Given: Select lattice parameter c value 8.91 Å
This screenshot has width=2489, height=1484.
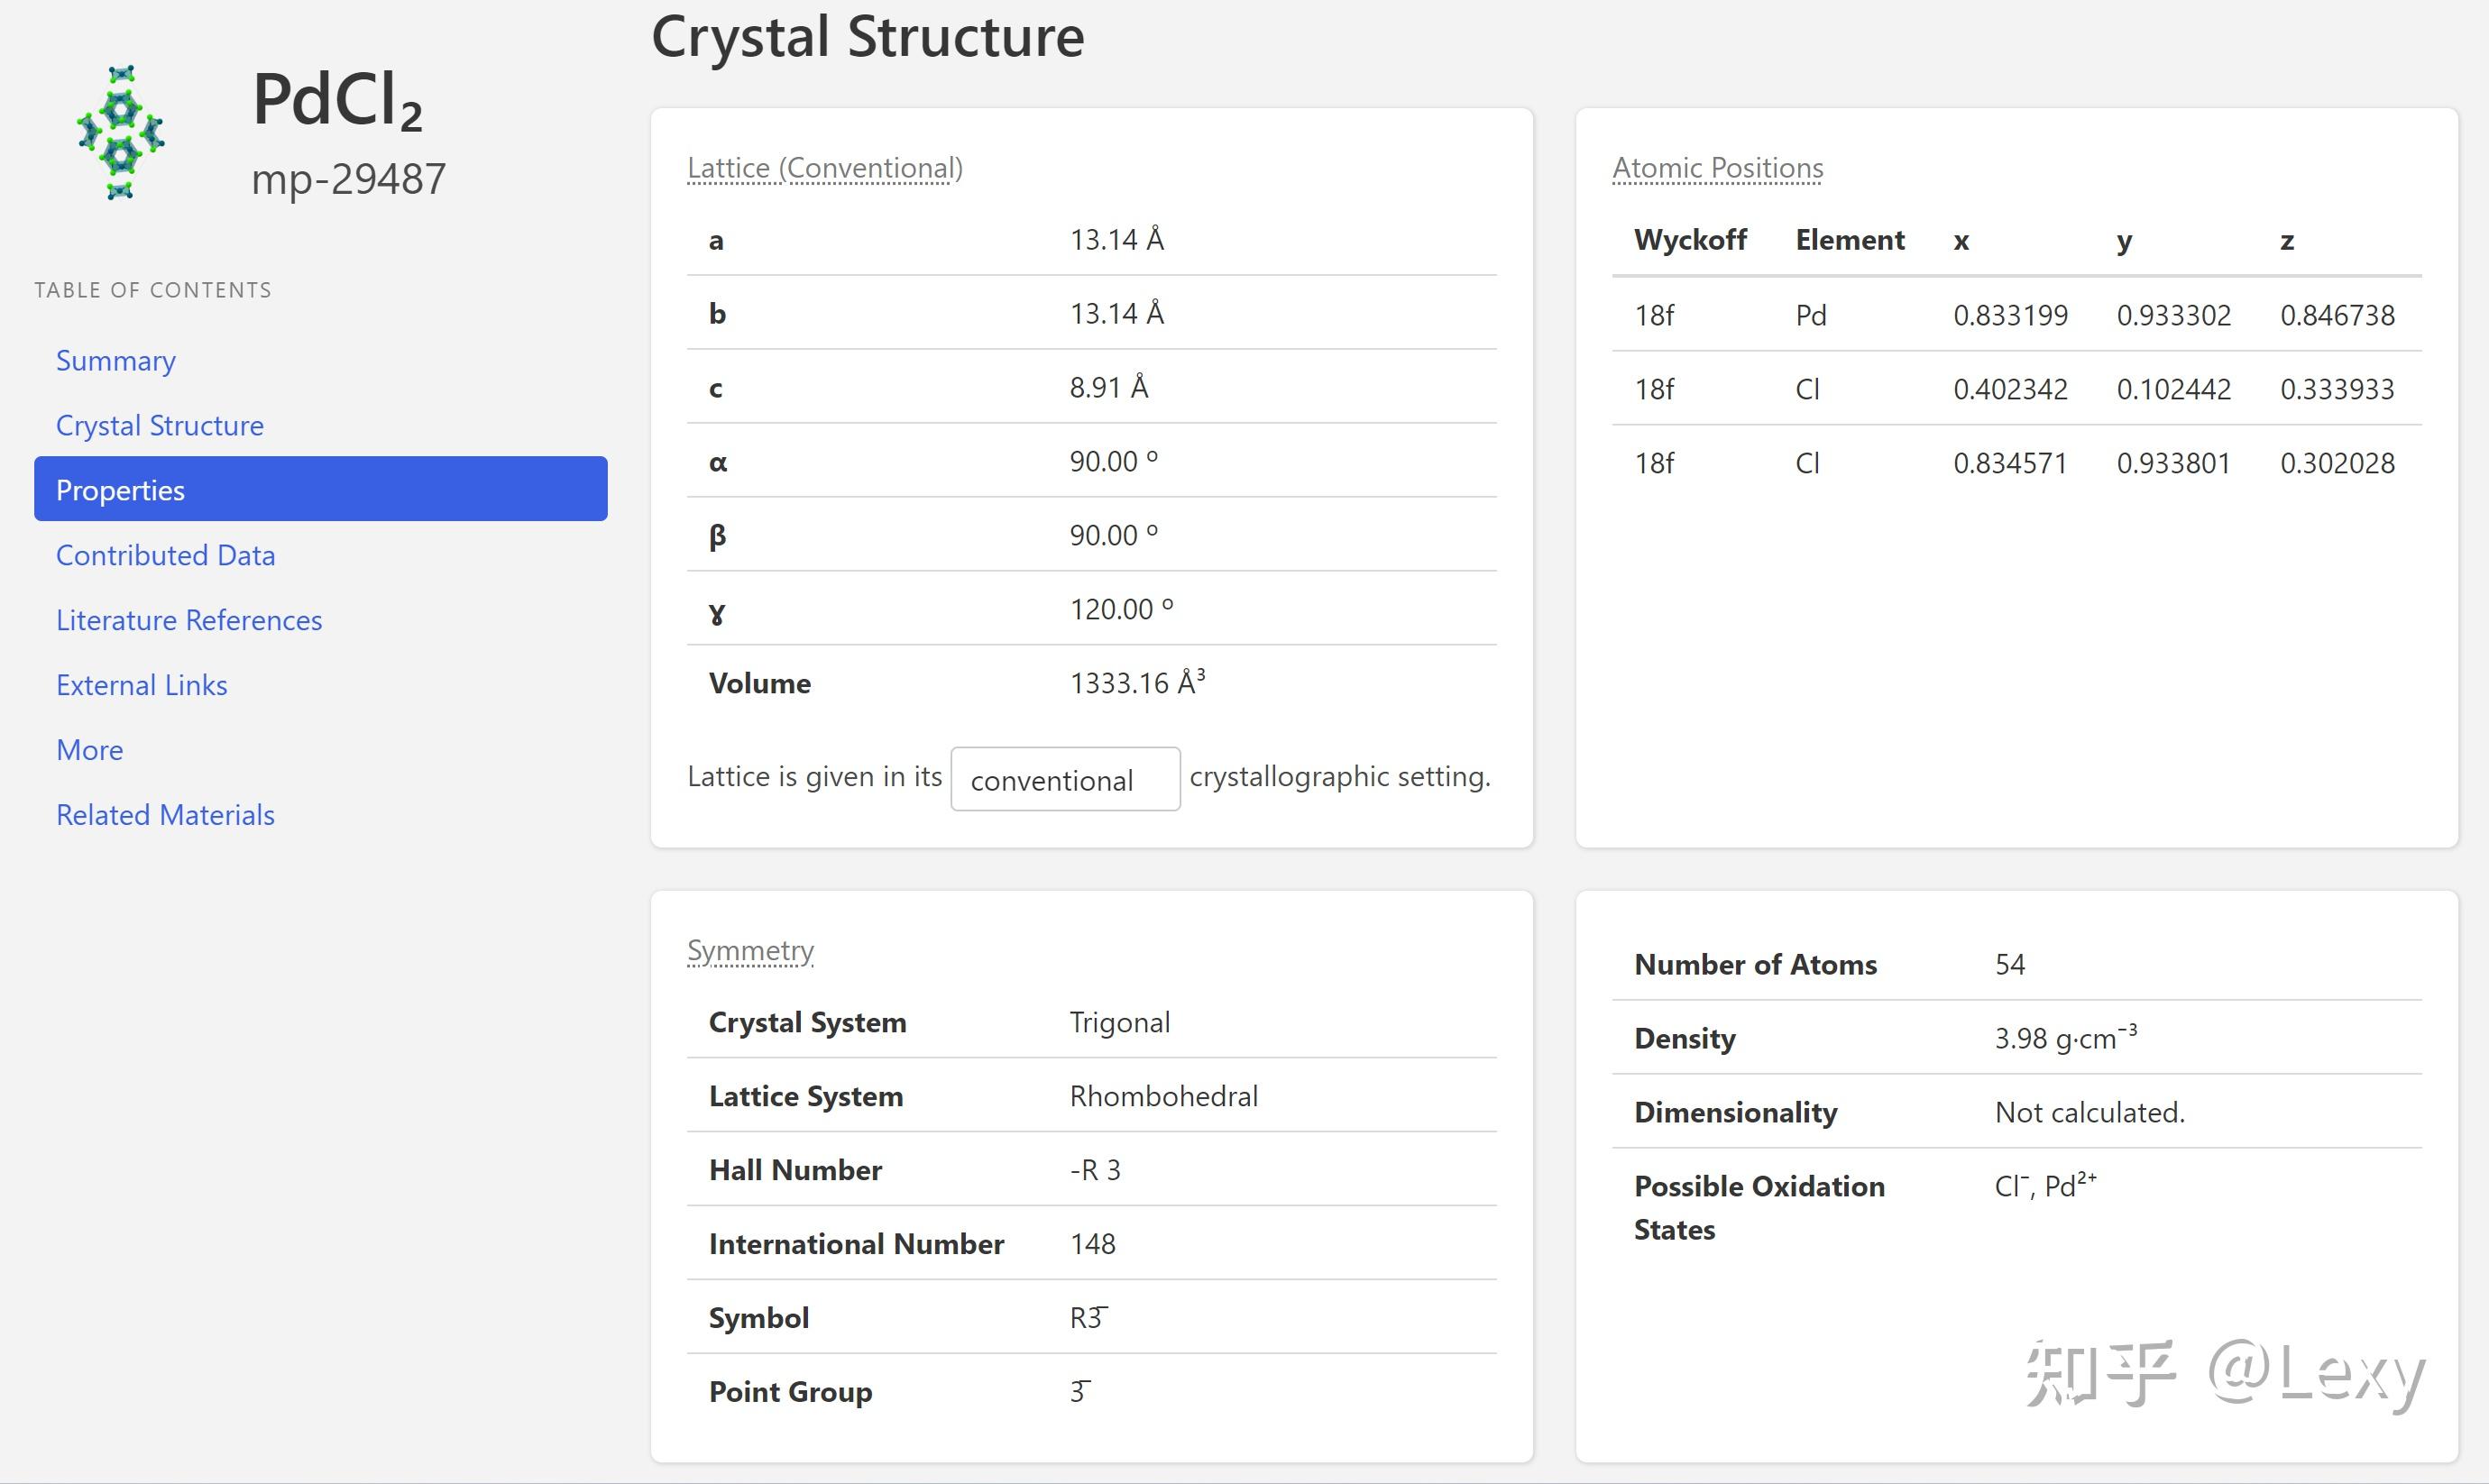Looking at the screenshot, I should [1109, 387].
